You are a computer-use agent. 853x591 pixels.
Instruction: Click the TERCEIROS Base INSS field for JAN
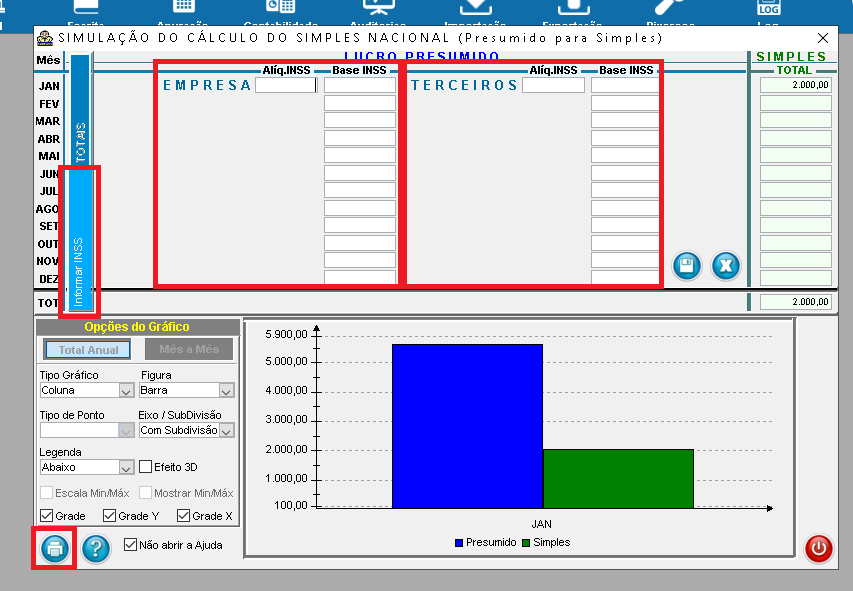pyautogui.click(x=626, y=85)
